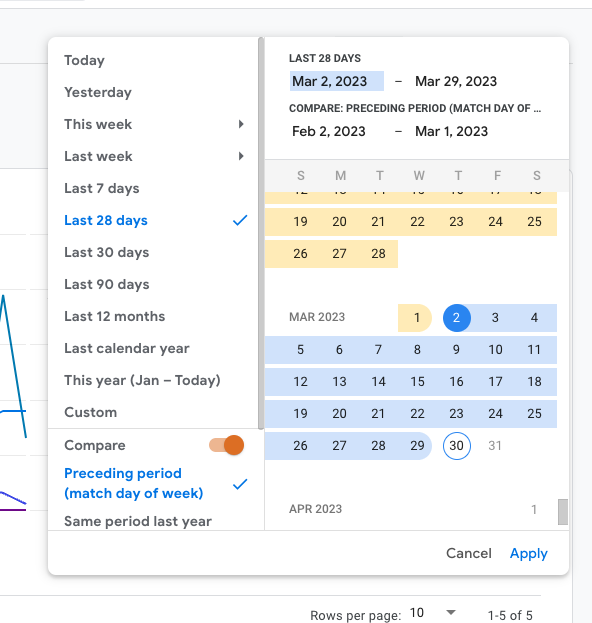The height and width of the screenshot is (623, 592).
Task: Select Same period last year option
Action: (138, 521)
